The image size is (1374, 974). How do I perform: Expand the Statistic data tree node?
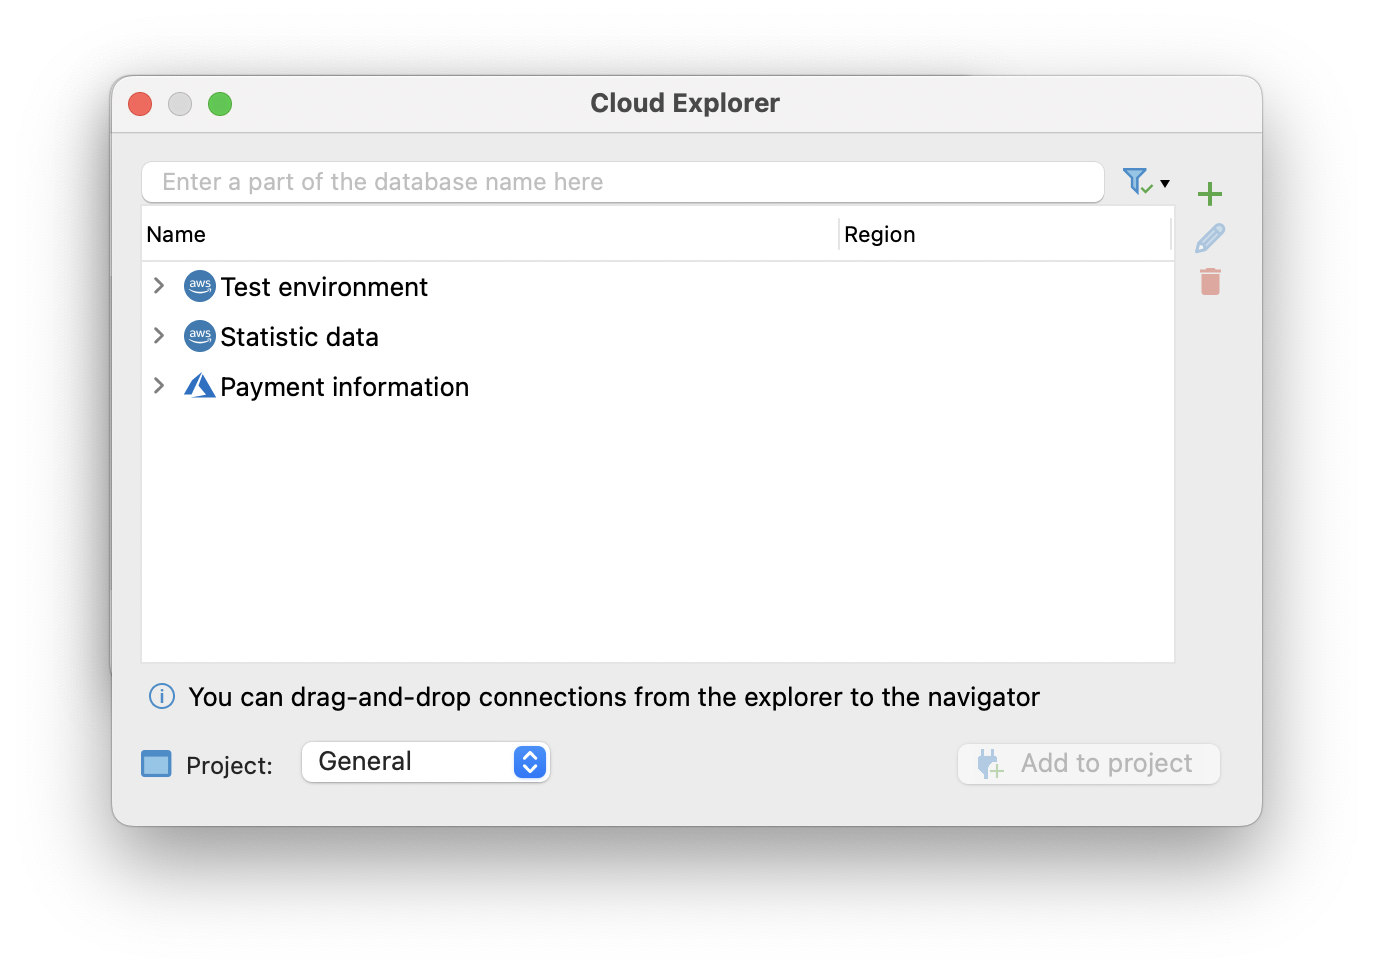[x=159, y=336]
